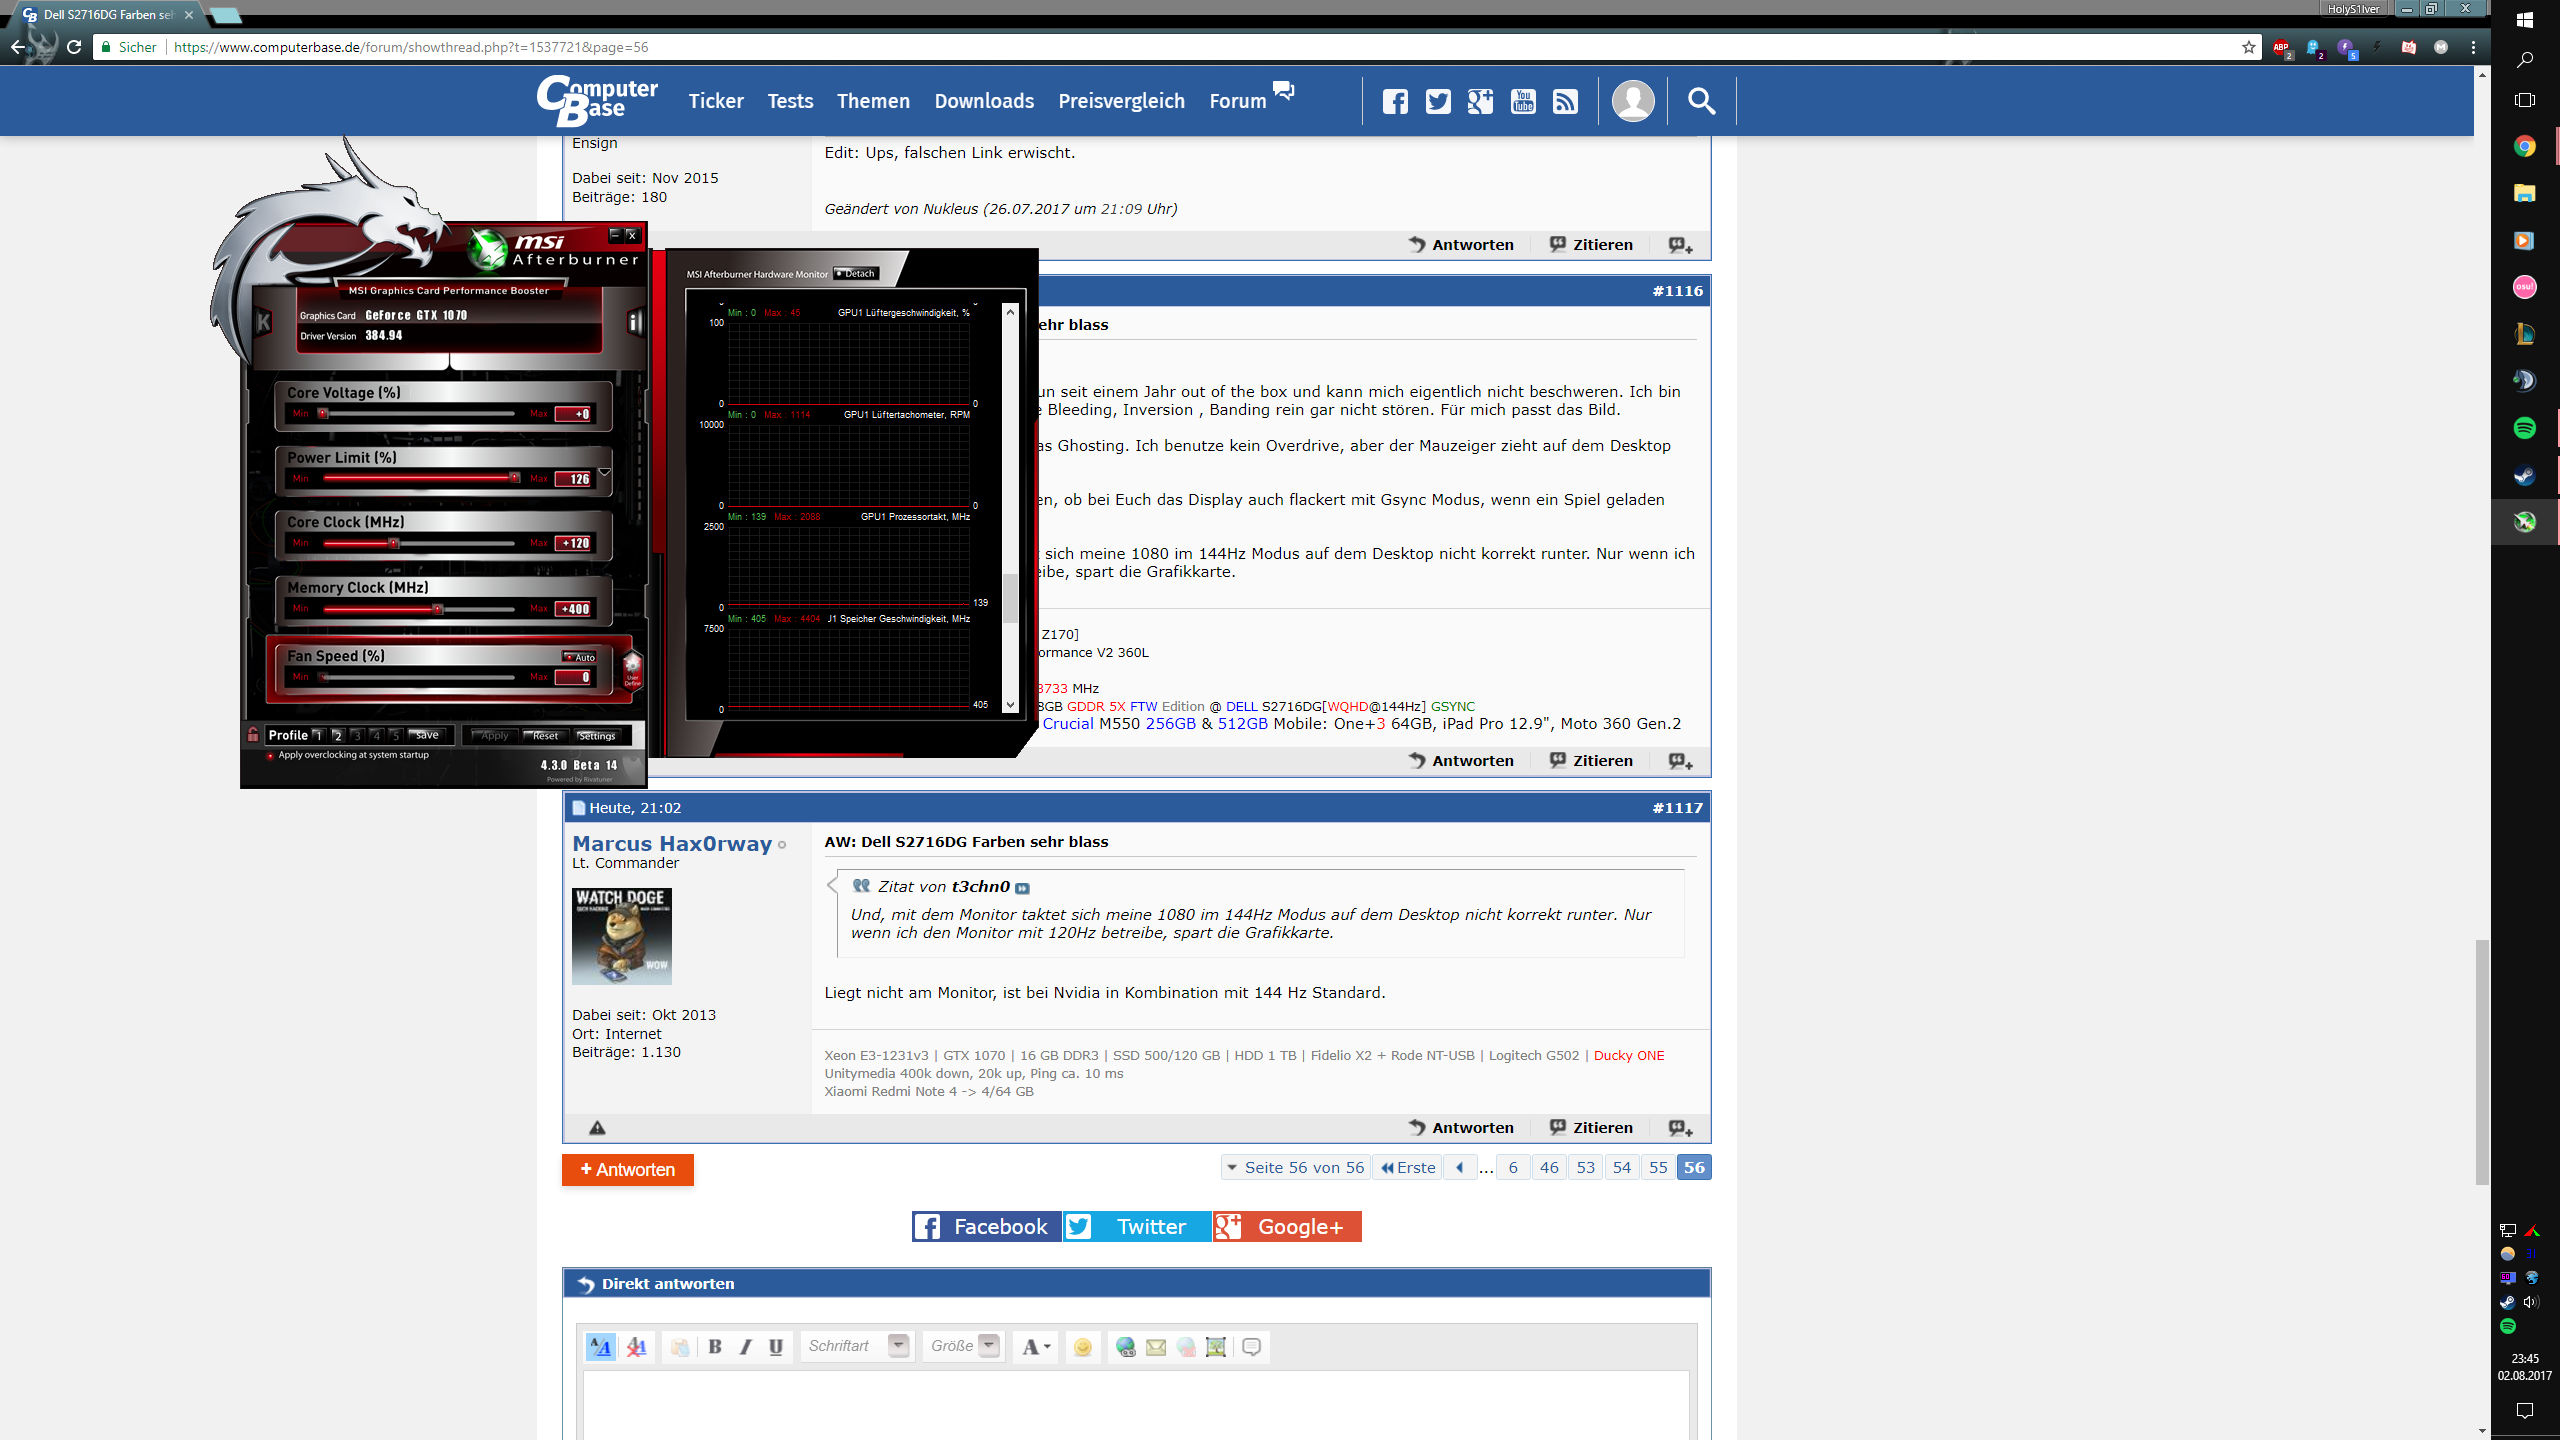Open the ComputerBase YouTube icon
Screen dimensions: 2560x1440
coord(1523,101)
